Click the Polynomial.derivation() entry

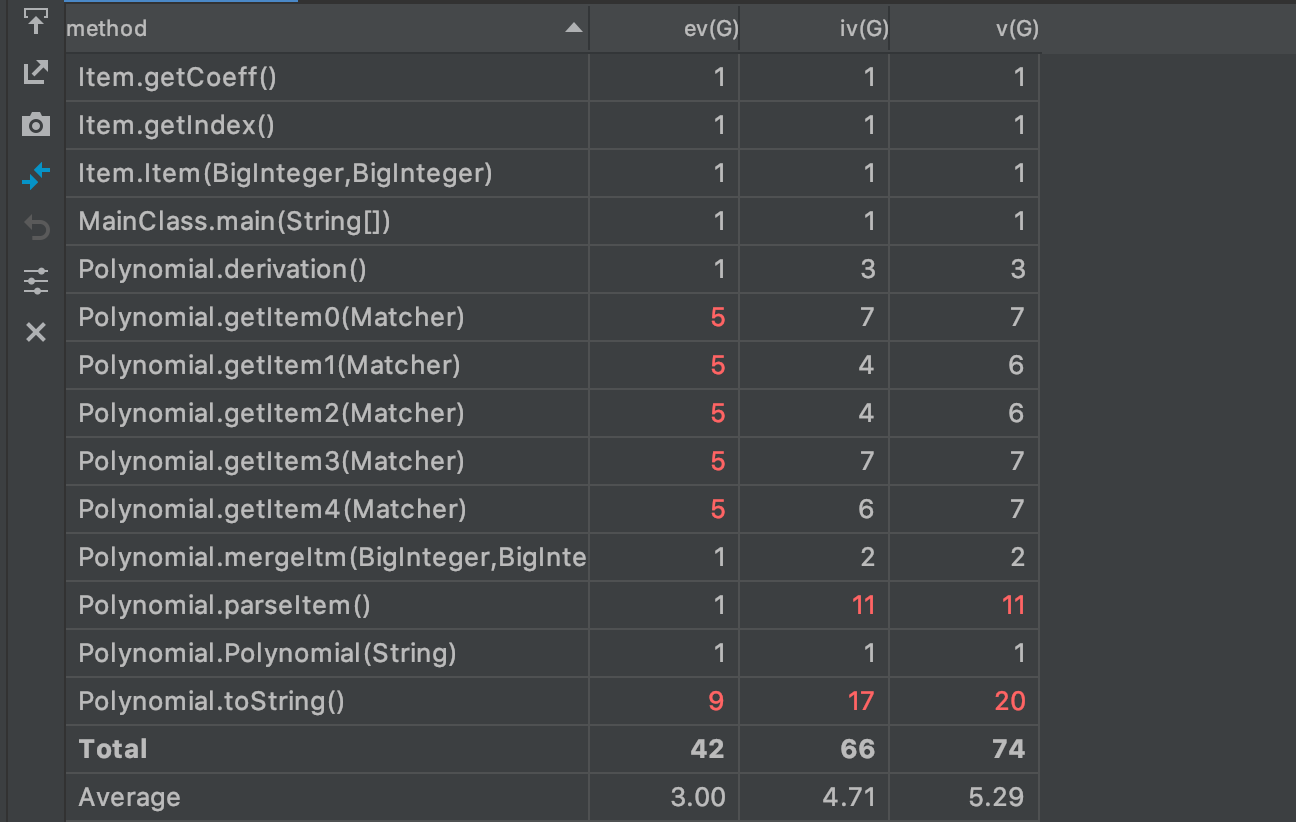[222, 269]
